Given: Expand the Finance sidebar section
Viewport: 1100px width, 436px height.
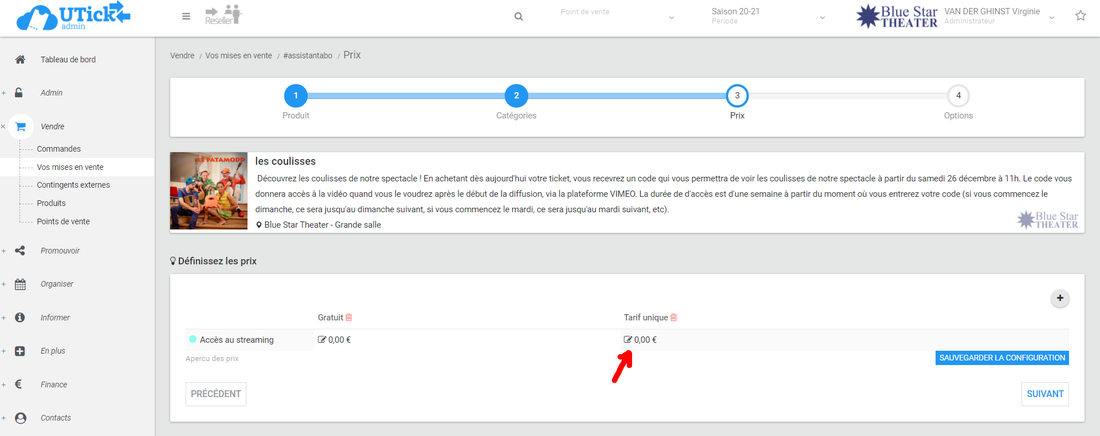Looking at the screenshot, I should [x=56, y=383].
